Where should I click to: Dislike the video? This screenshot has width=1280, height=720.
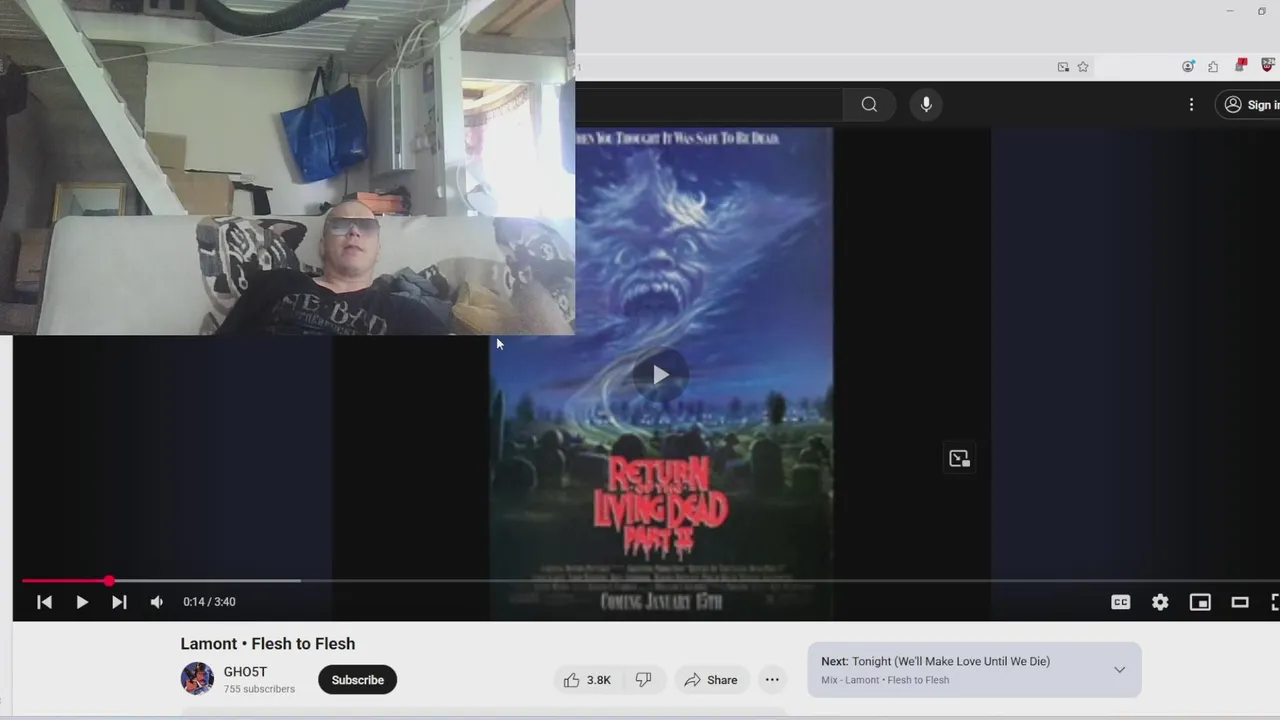pos(643,680)
